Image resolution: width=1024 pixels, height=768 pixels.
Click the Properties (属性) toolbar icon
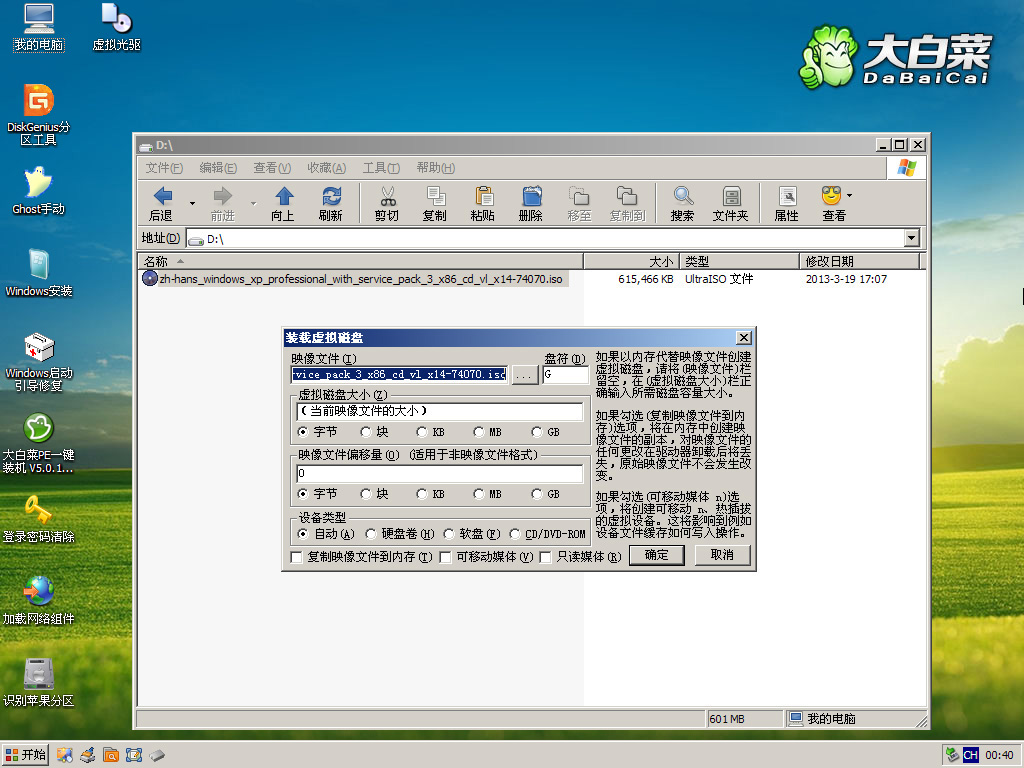click(787, 203)
